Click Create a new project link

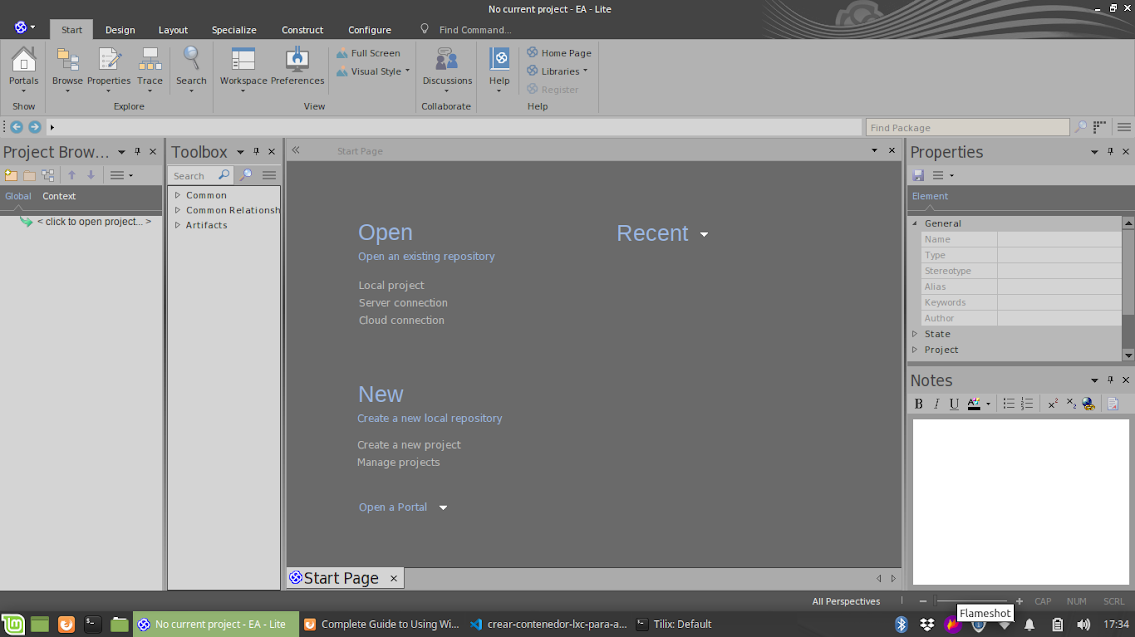409,445
